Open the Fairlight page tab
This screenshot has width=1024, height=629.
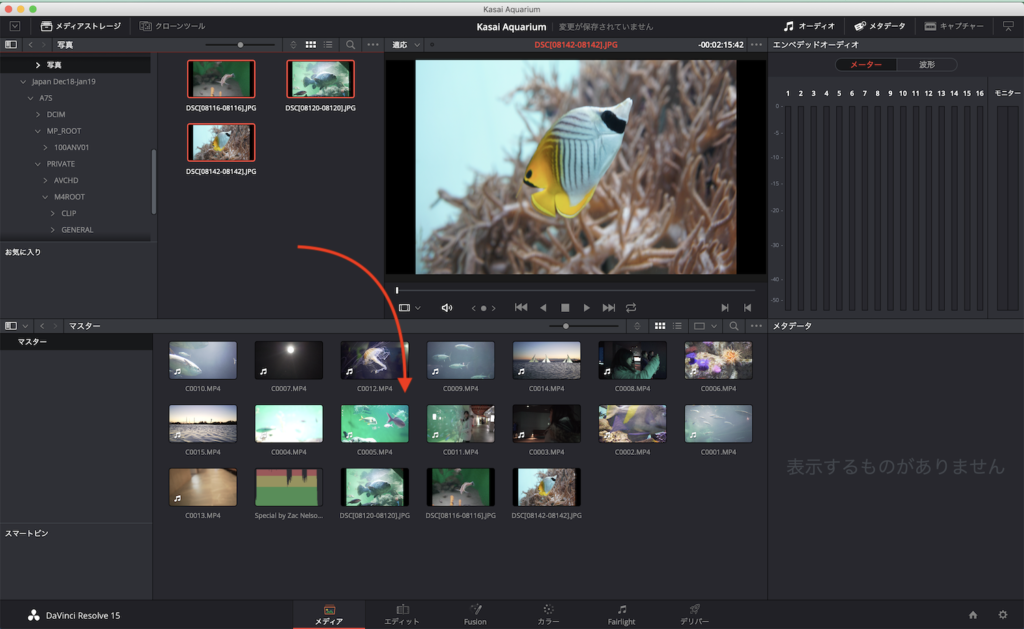click(x=621, y=614)
